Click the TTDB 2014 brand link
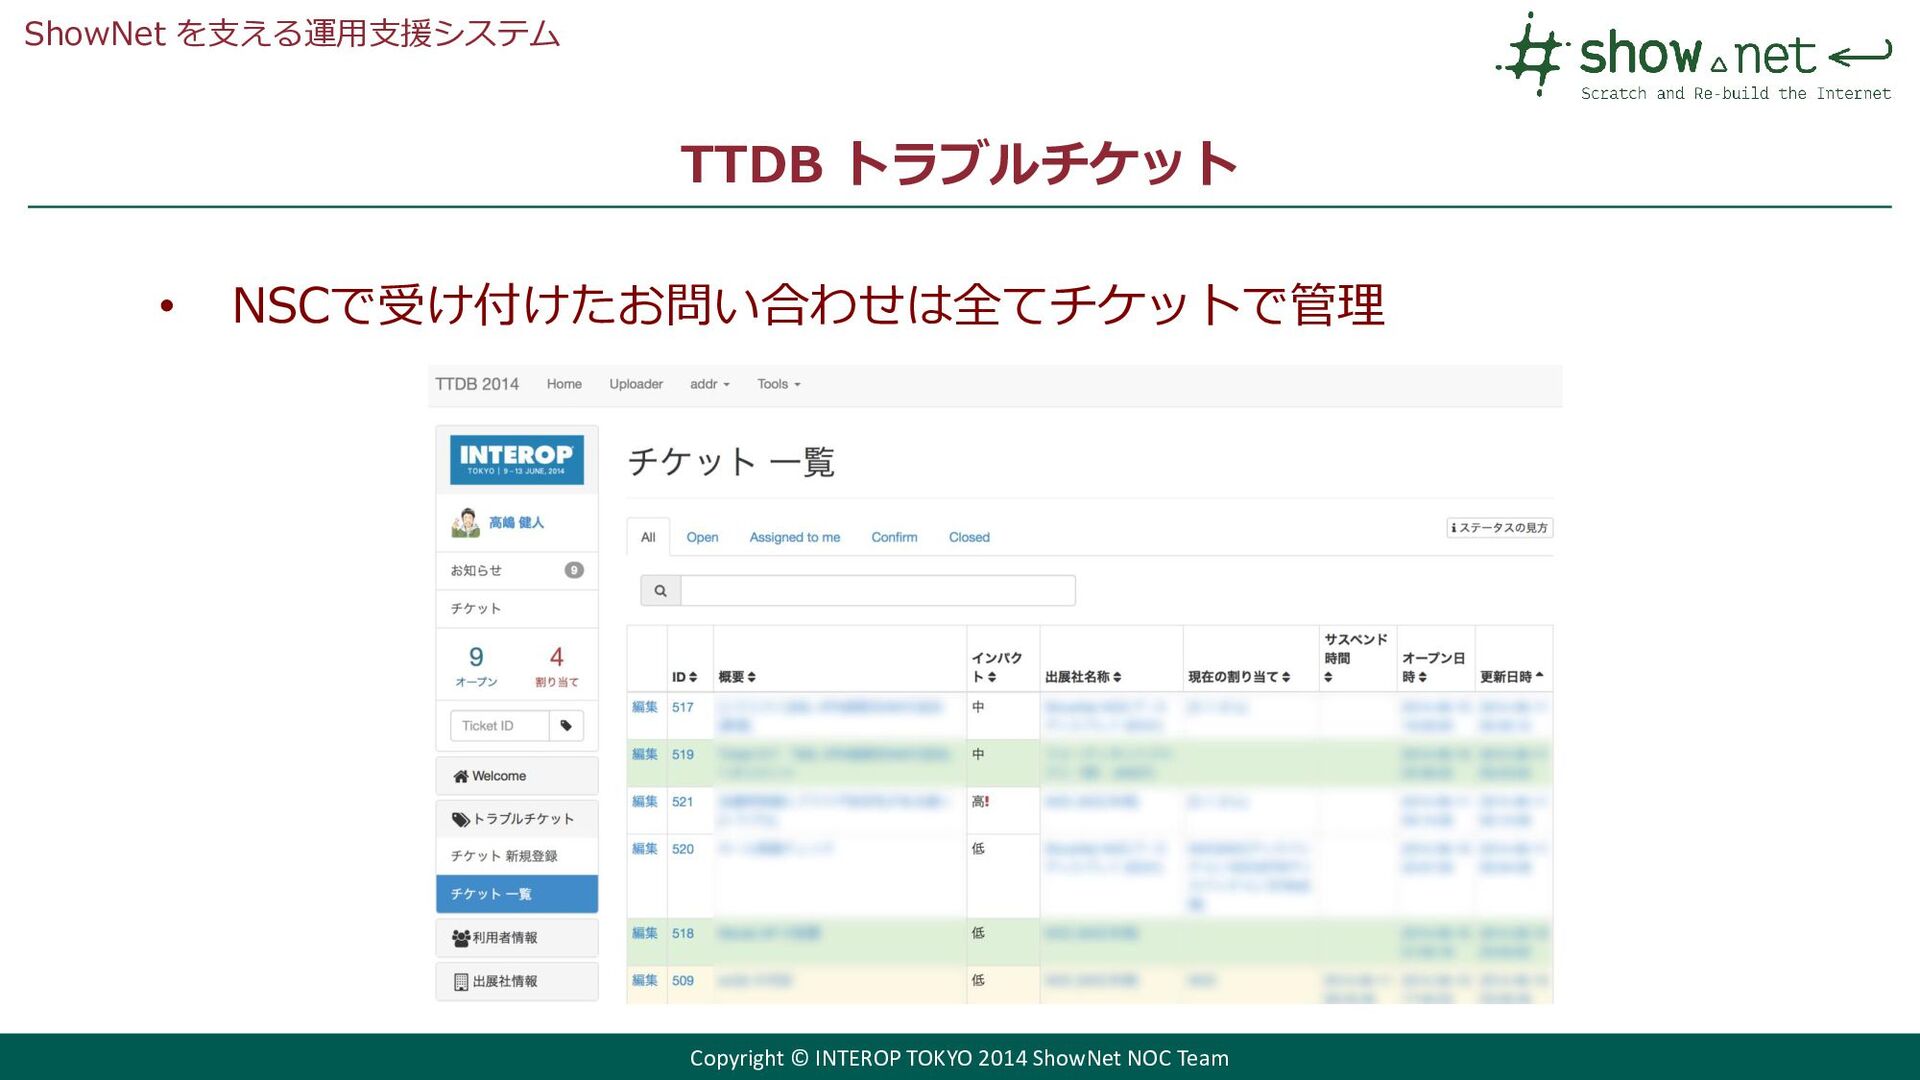 [477, 384]
